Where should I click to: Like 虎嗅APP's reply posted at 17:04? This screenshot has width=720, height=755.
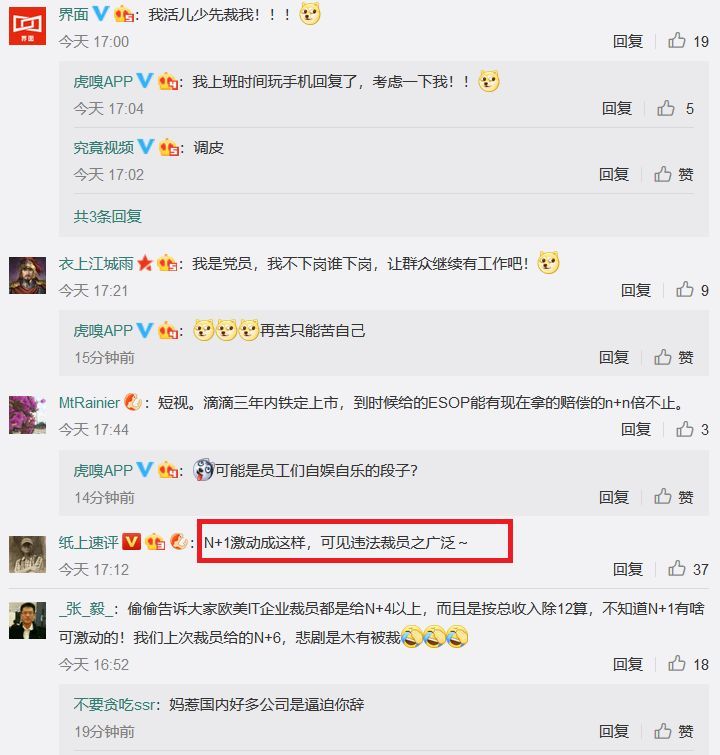[666, 108]
